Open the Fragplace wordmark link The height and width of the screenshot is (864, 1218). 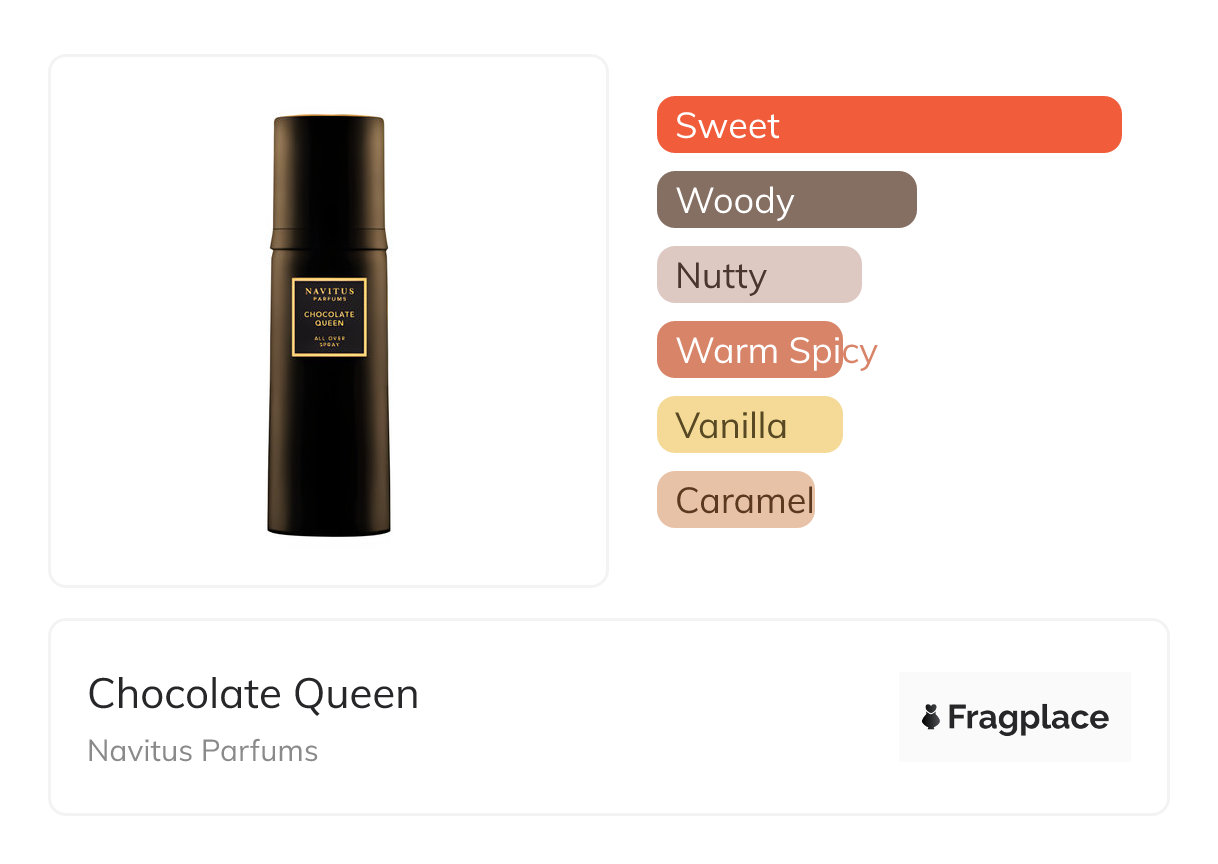pos(1028,718)
